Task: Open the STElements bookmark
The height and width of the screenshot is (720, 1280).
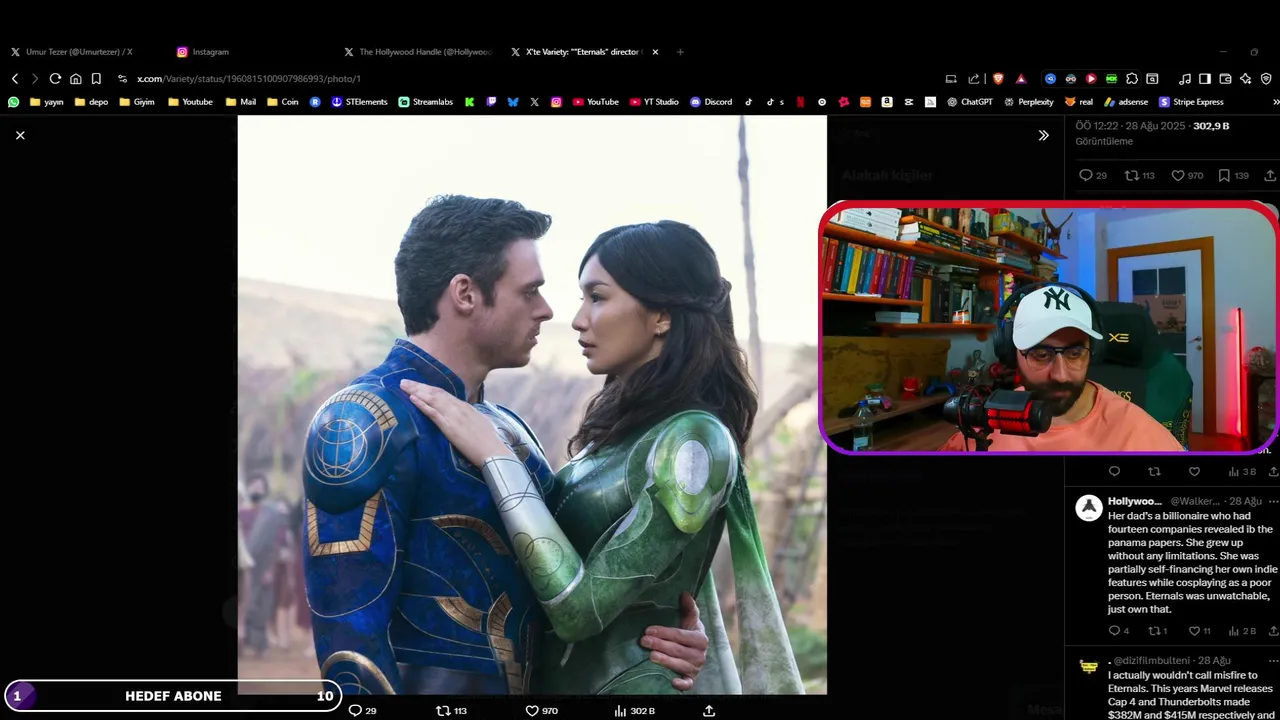Action: (x=359, y=102)
